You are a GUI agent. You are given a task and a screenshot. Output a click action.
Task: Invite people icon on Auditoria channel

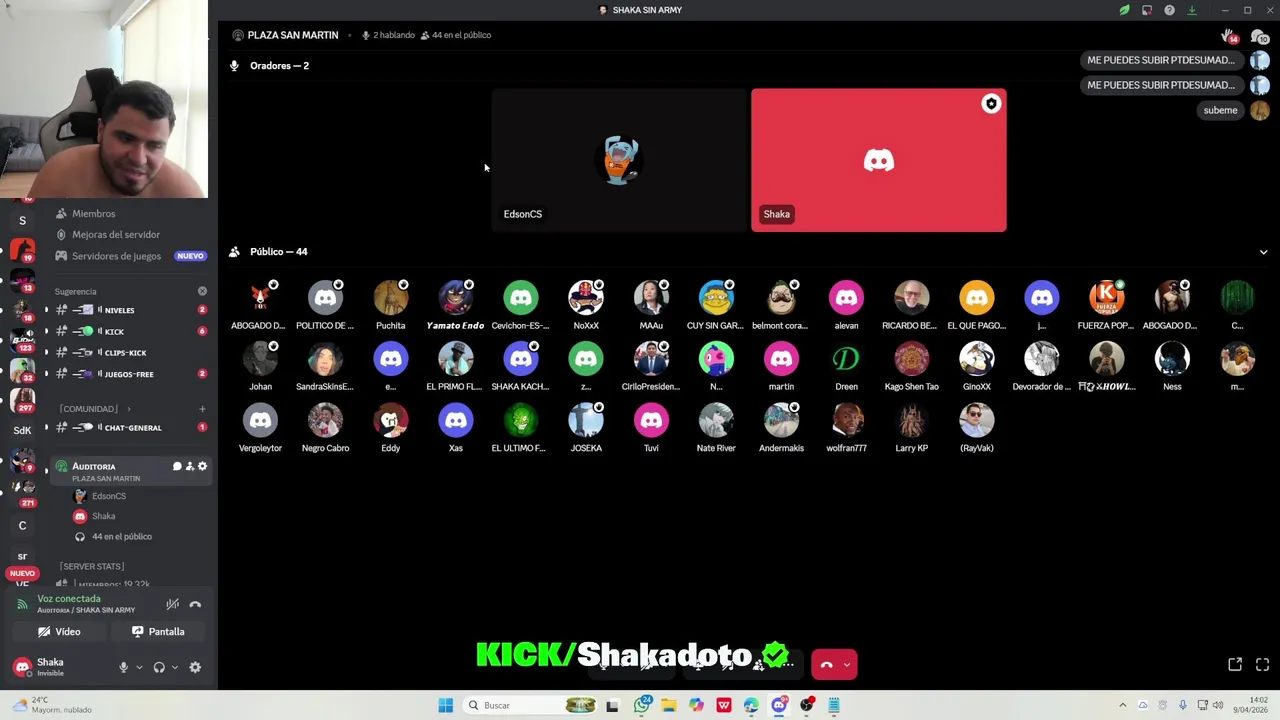[190, 466]
